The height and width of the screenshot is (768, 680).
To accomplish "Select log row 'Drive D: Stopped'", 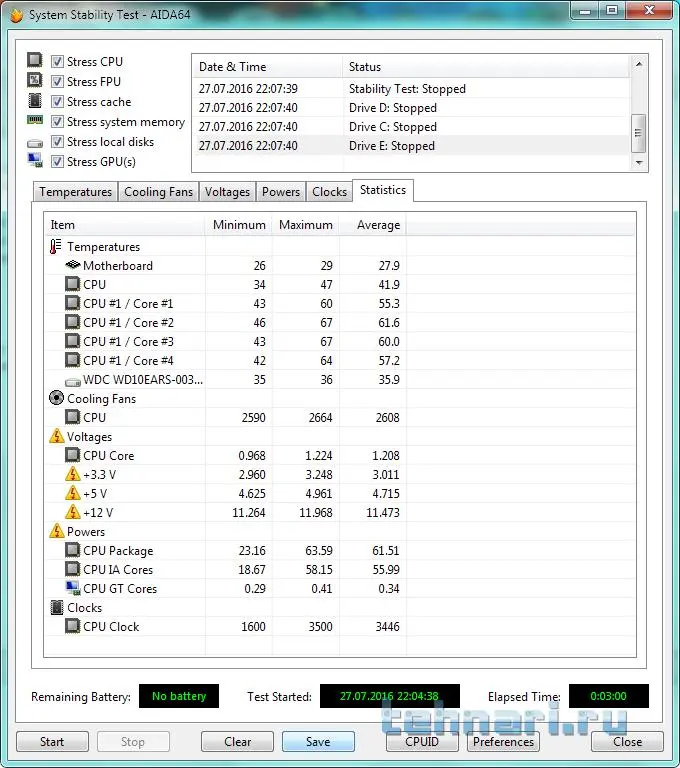I will [x=411, y=108].
